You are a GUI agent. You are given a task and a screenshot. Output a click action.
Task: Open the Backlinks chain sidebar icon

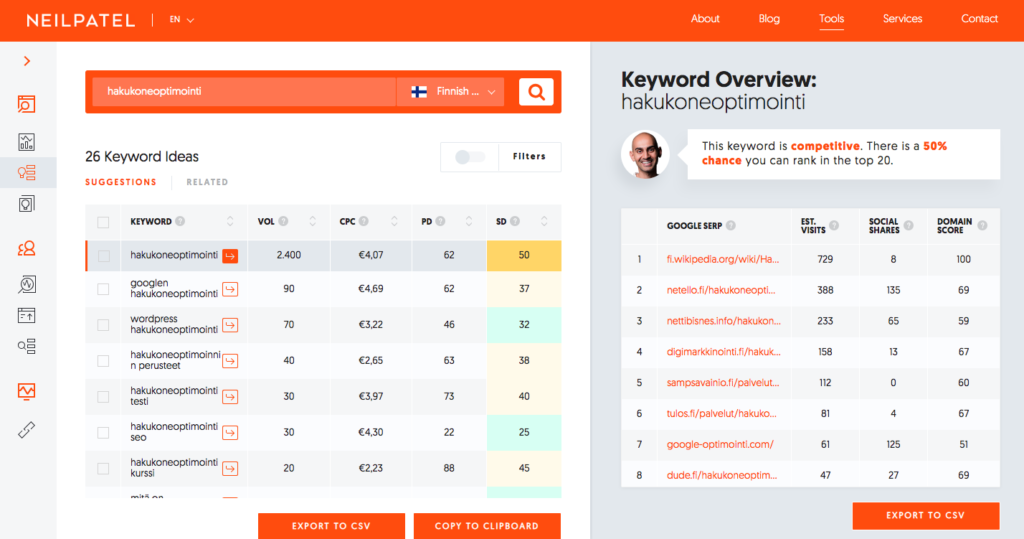coord(26,429)
